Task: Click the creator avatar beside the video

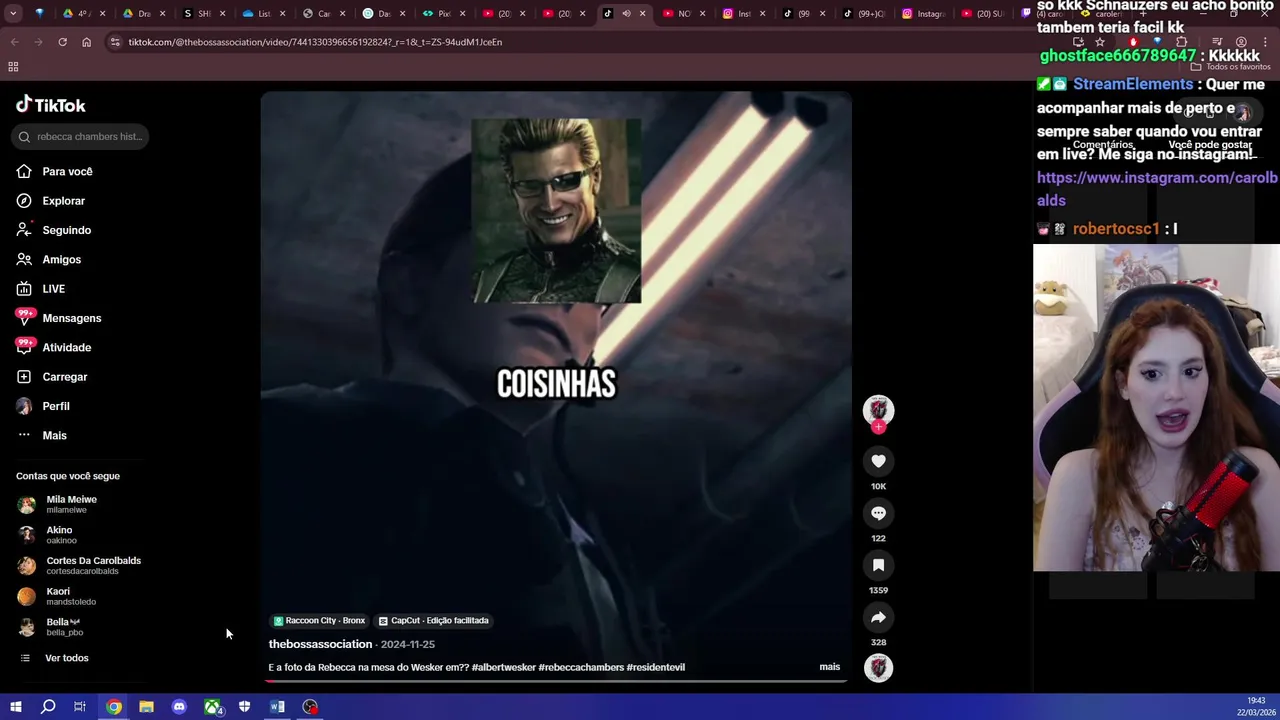Action: click(878, 409)
